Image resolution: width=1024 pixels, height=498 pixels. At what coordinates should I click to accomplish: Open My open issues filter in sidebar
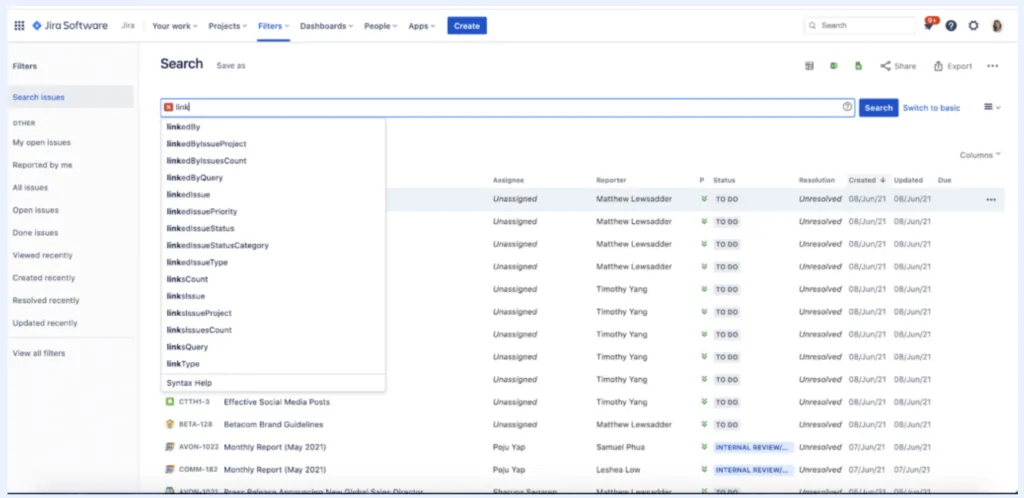click(41, 142)
